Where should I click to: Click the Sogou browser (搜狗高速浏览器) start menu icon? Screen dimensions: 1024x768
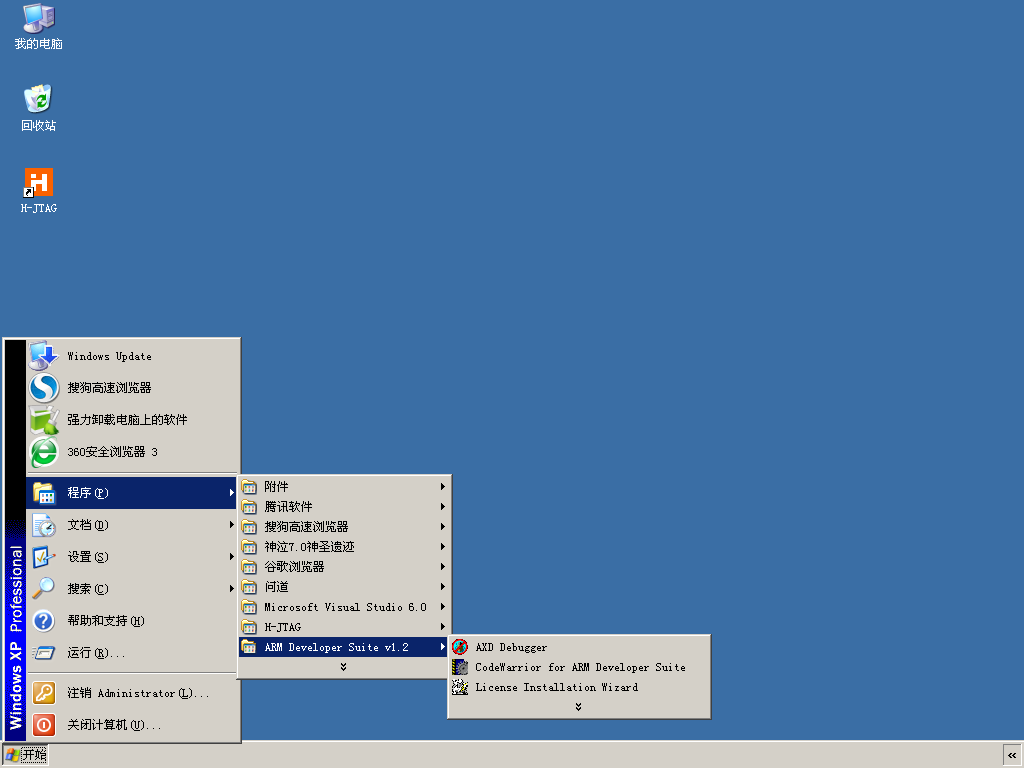coord(44,388)
